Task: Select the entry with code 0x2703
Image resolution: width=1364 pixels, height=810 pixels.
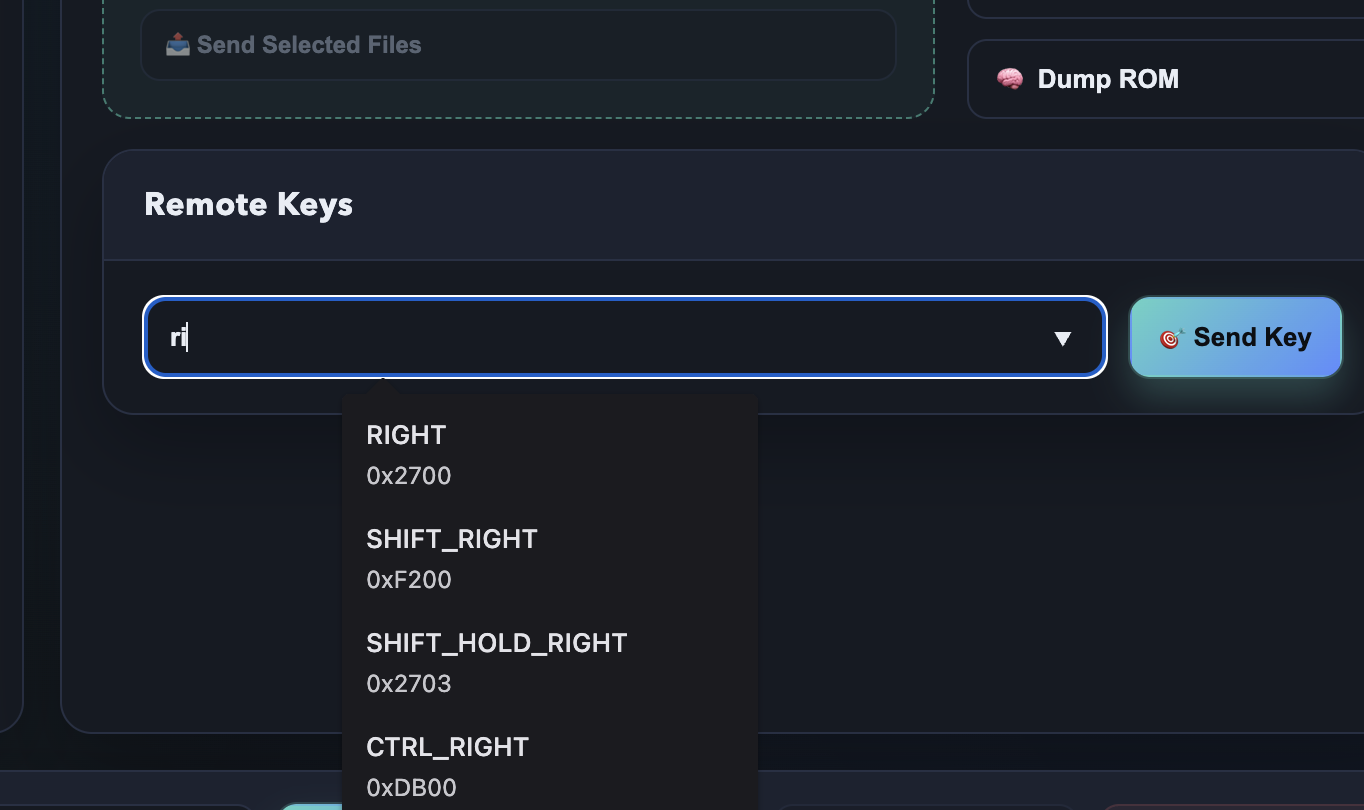Action: point(409,684)
